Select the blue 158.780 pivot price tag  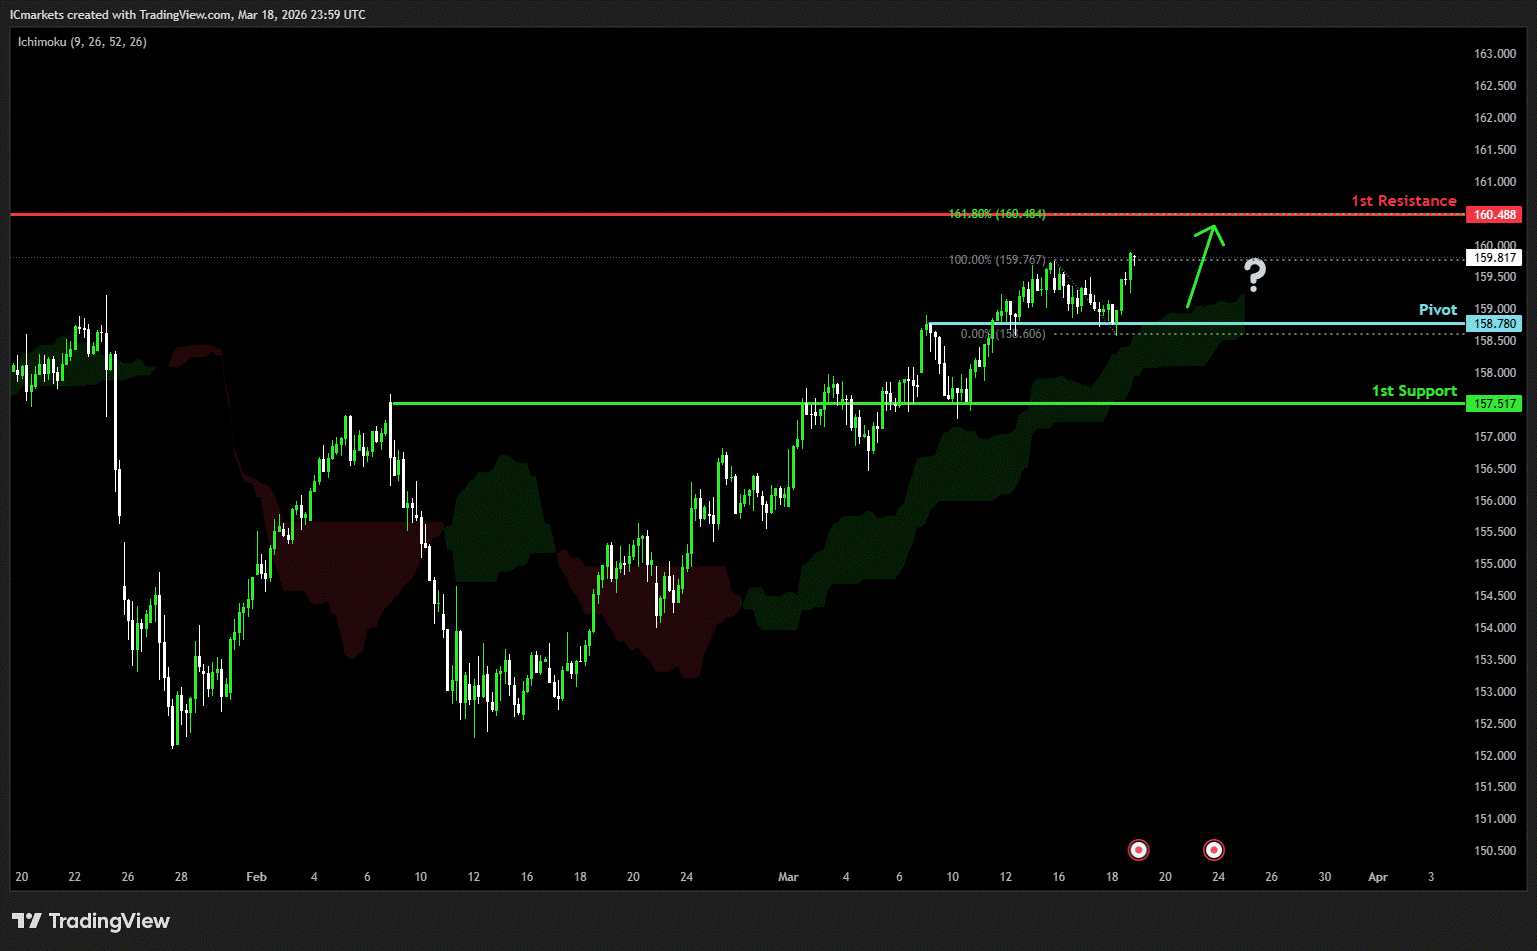(1494, 324)
